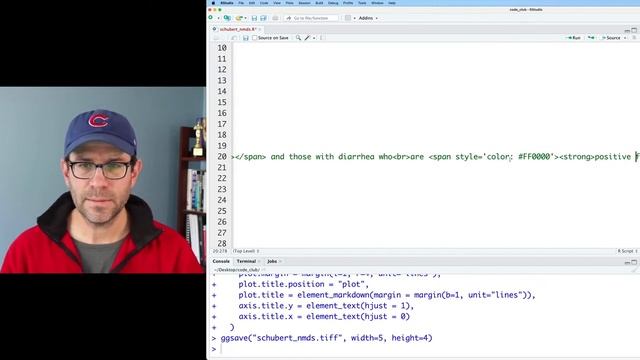640x360 pixels.
Task: Open the Help menu
Action: pyautogui.click(x=392, y=3)
